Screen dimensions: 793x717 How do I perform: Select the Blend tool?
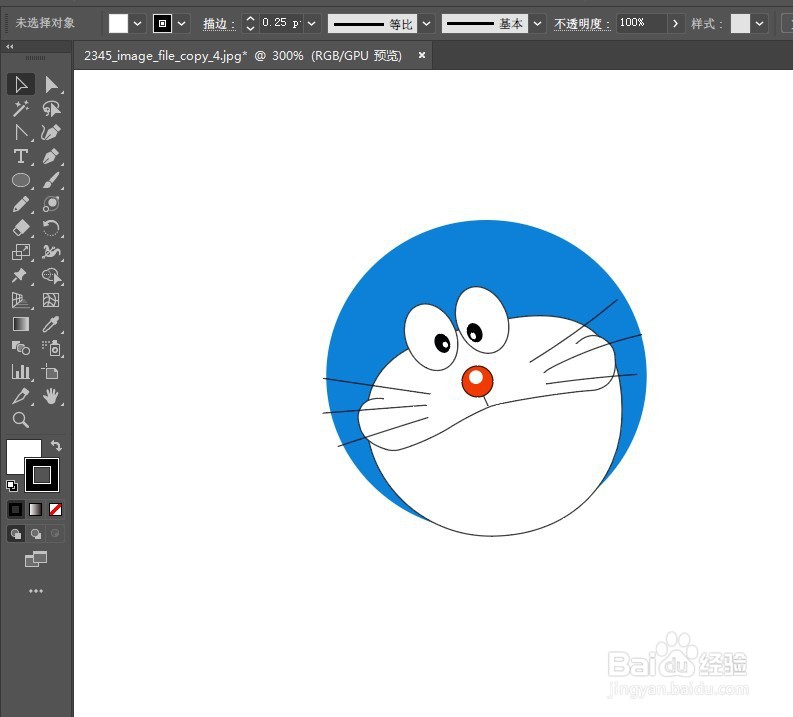point(21,348)
